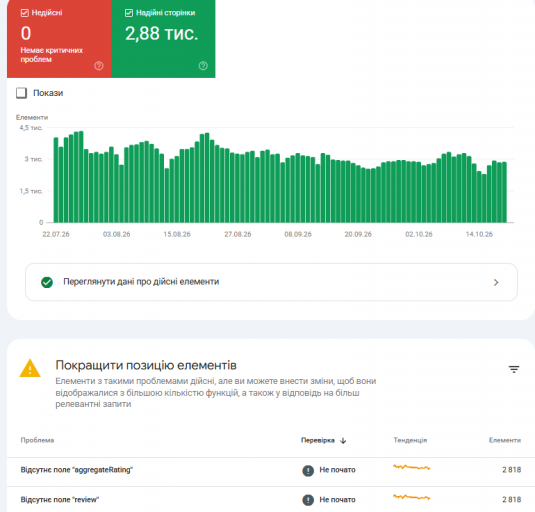
Task: Click the Немає критичних проблем text
Action: (52, 55)
